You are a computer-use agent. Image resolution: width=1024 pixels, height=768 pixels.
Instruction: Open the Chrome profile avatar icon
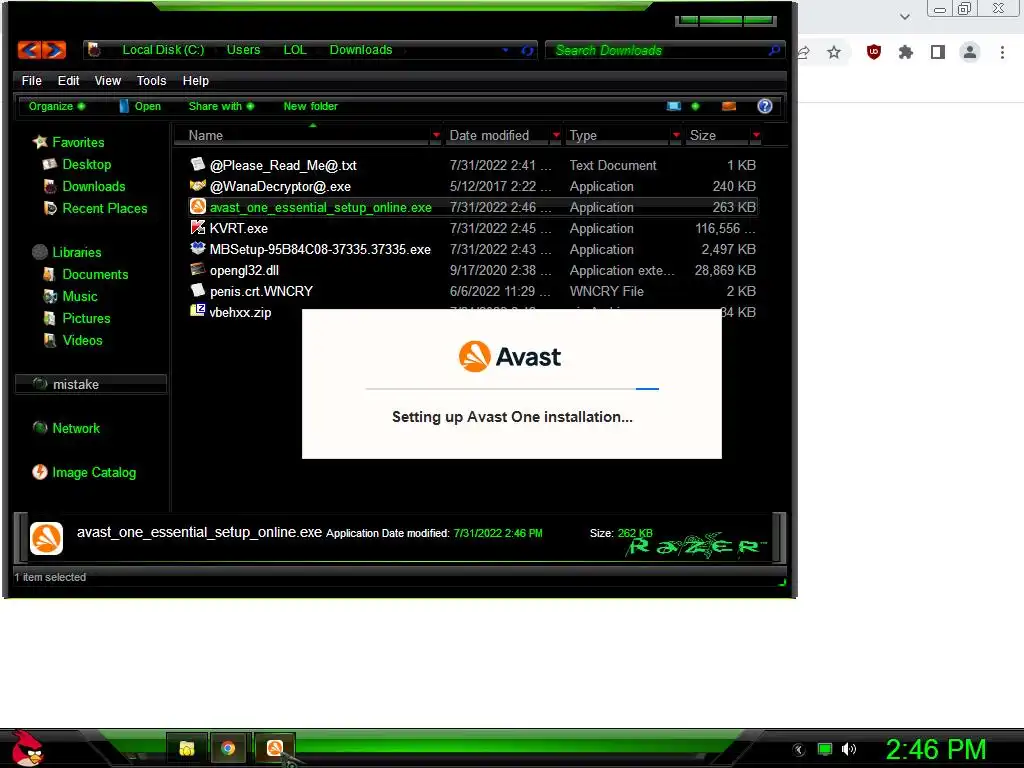pos(970,52)
